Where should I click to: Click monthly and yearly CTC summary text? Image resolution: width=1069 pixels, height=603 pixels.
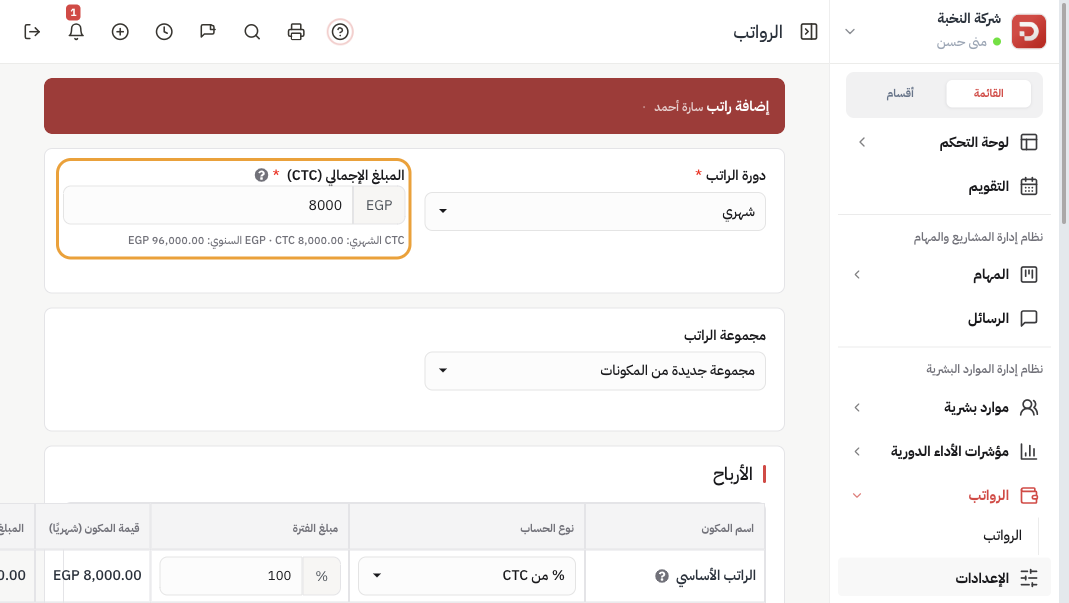[266, 240]
